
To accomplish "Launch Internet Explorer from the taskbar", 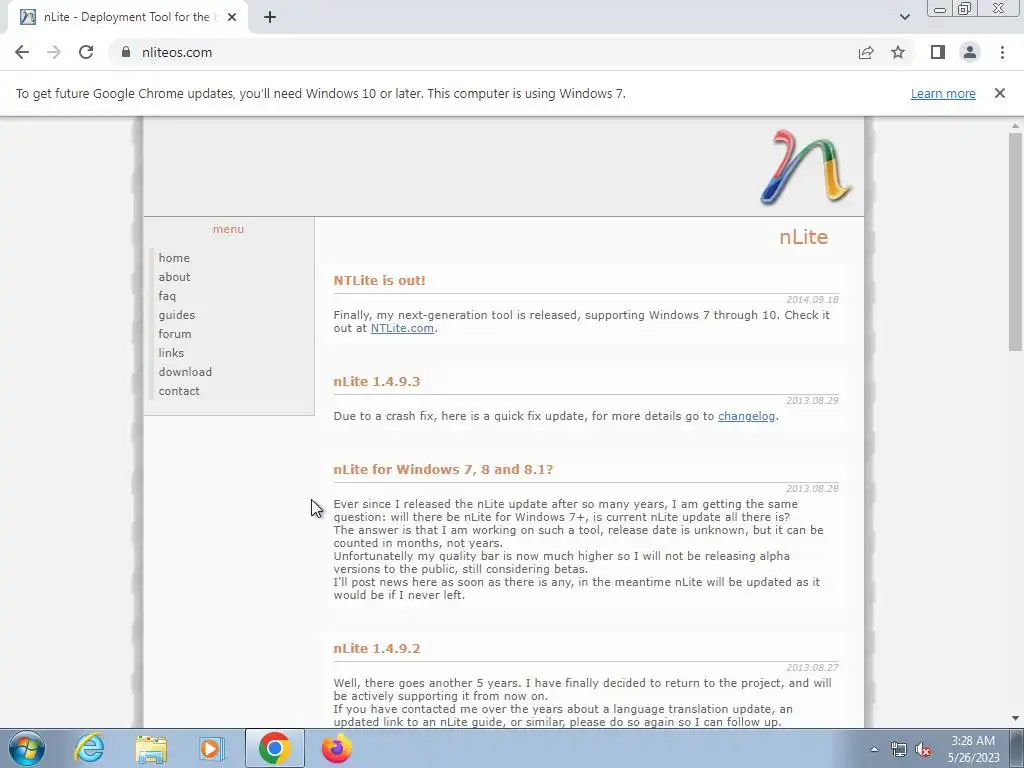I will click(89, 748).
